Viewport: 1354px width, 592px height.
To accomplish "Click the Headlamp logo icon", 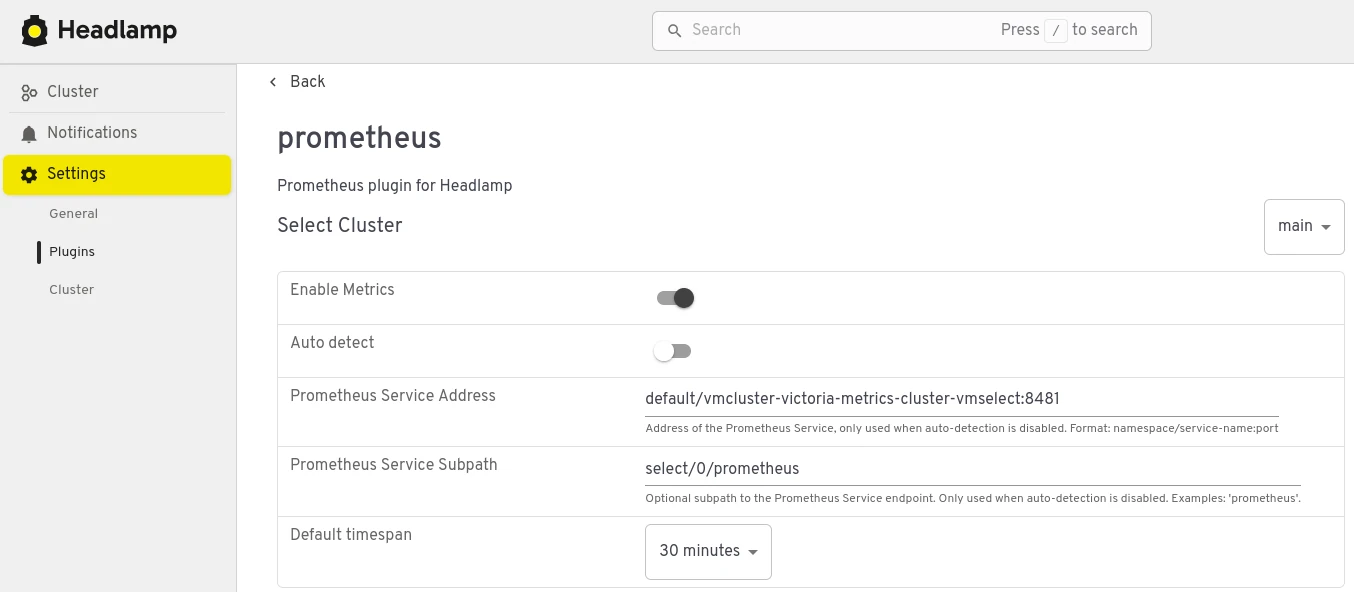I will (34, 30).
